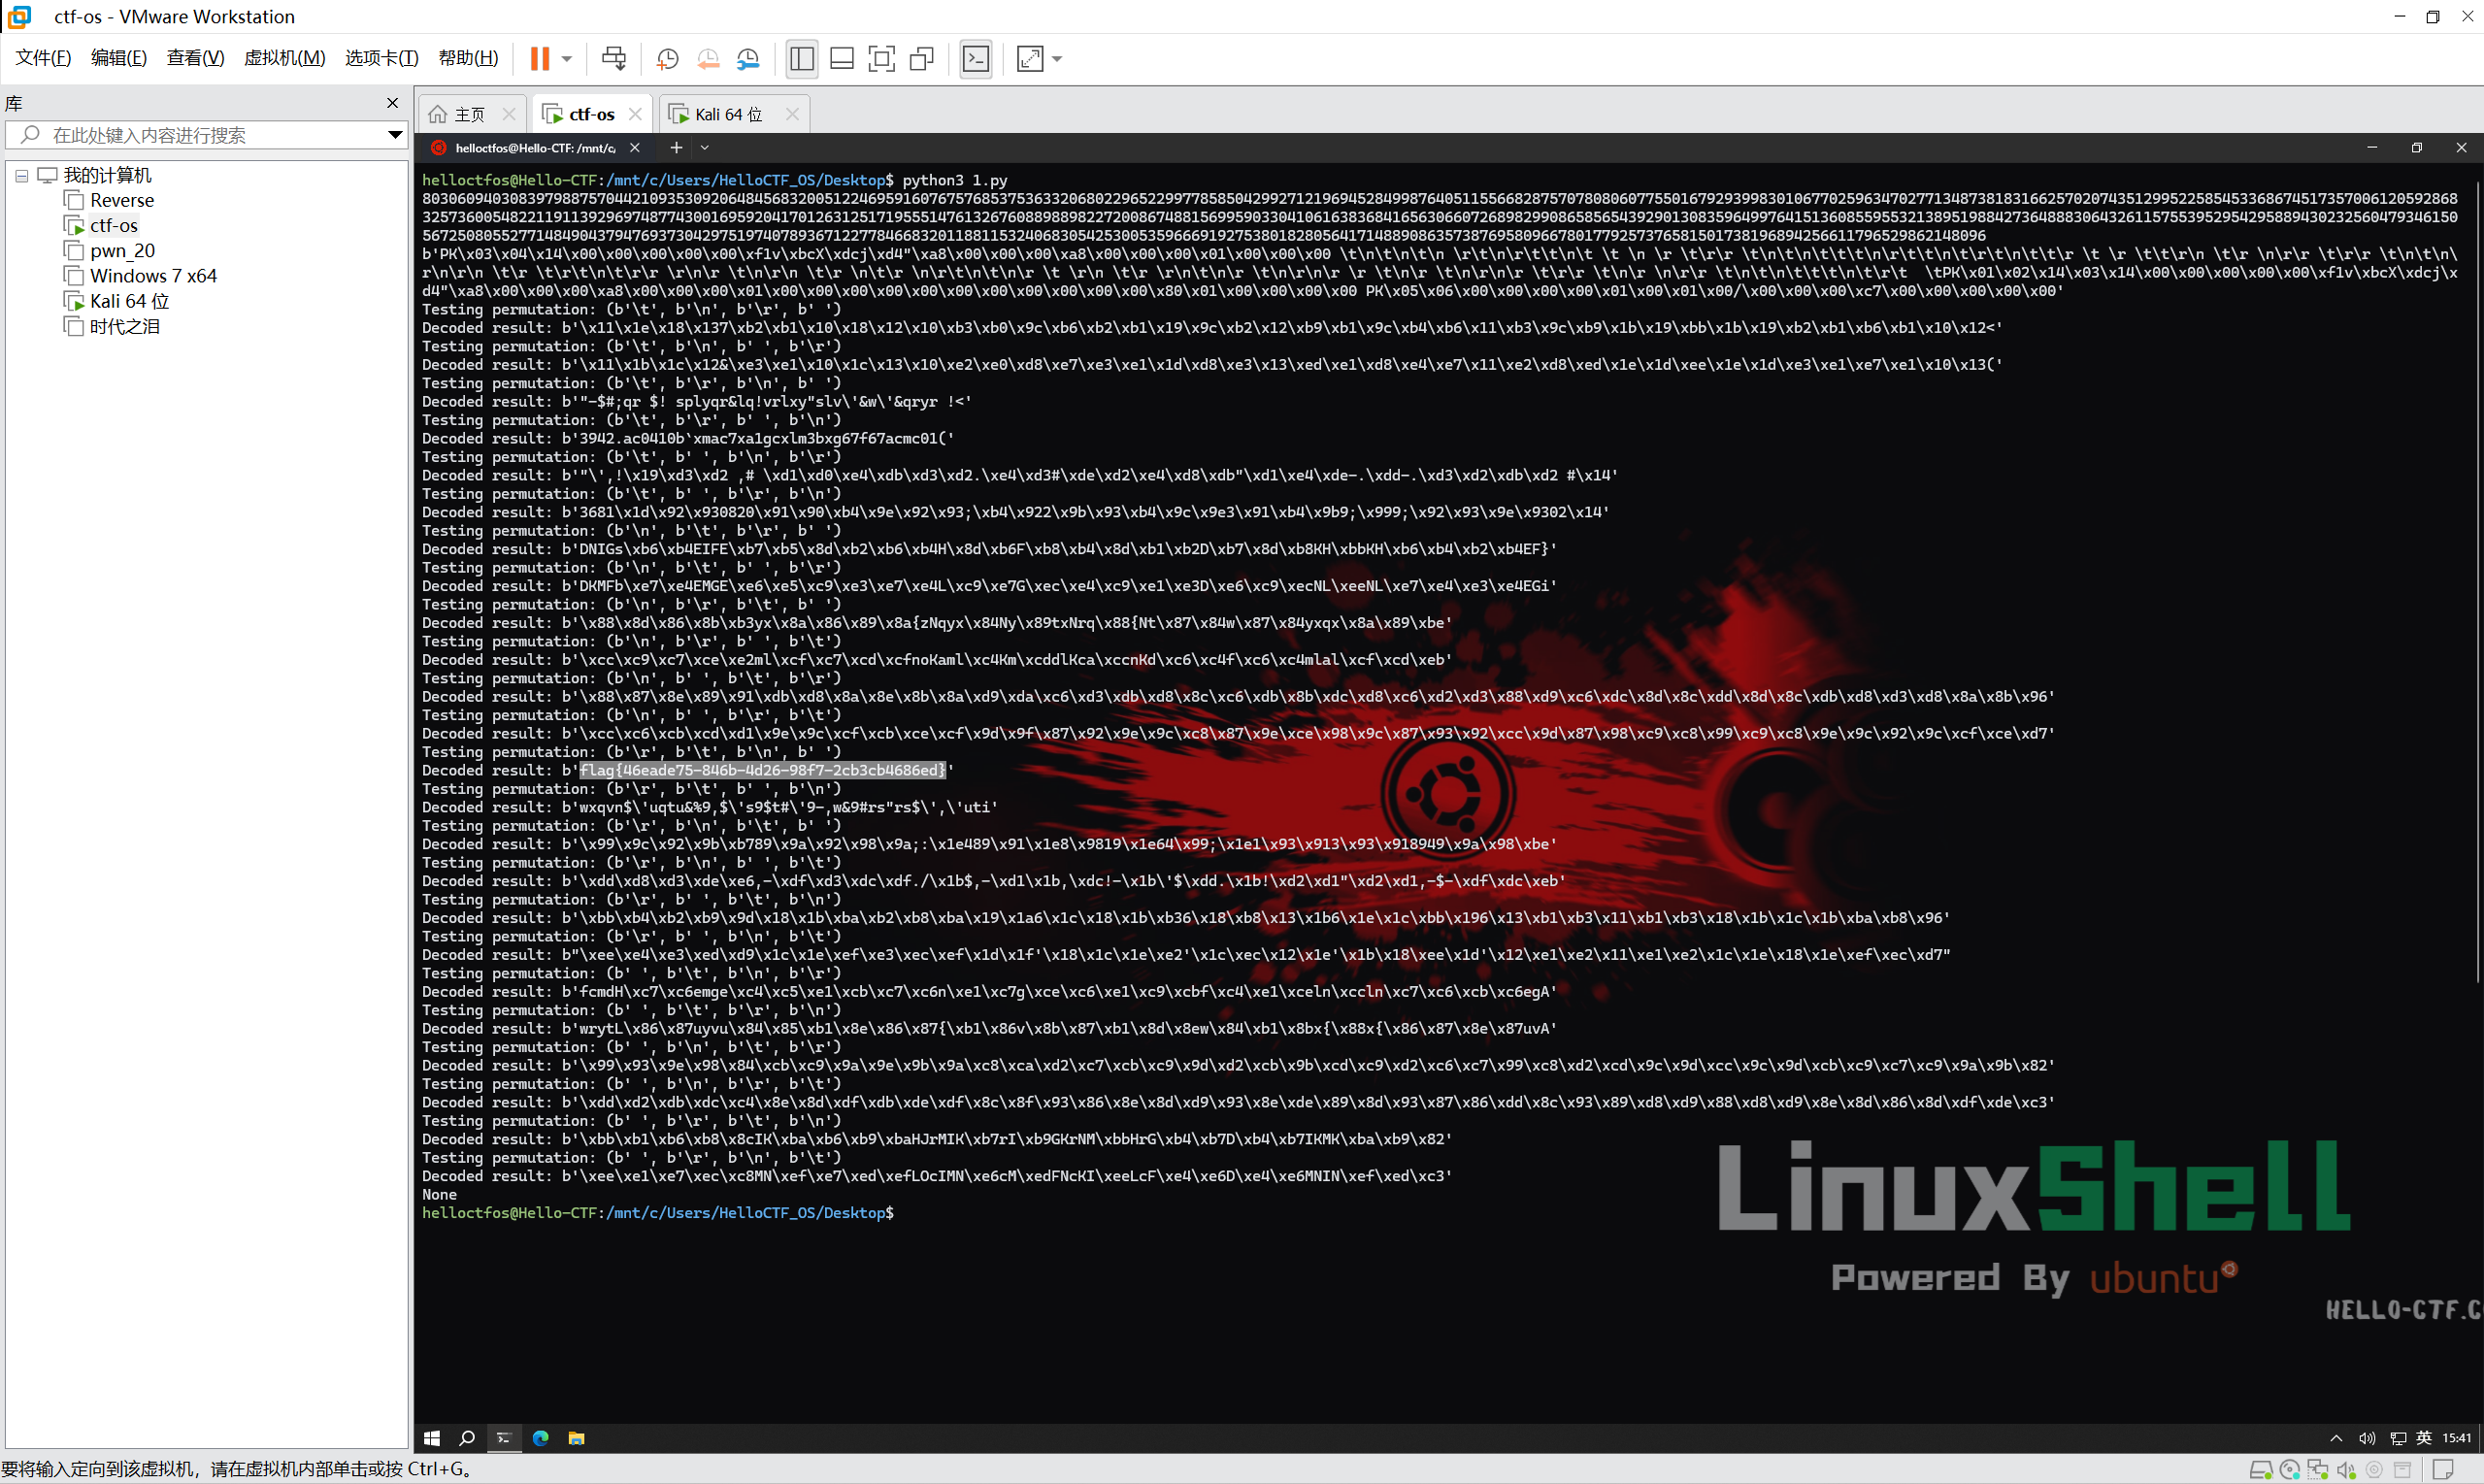Show hidden tray icons chevron
Image resolution: width=2484 pixels, height=1484 pixels.
(x=2336, y=1438)
